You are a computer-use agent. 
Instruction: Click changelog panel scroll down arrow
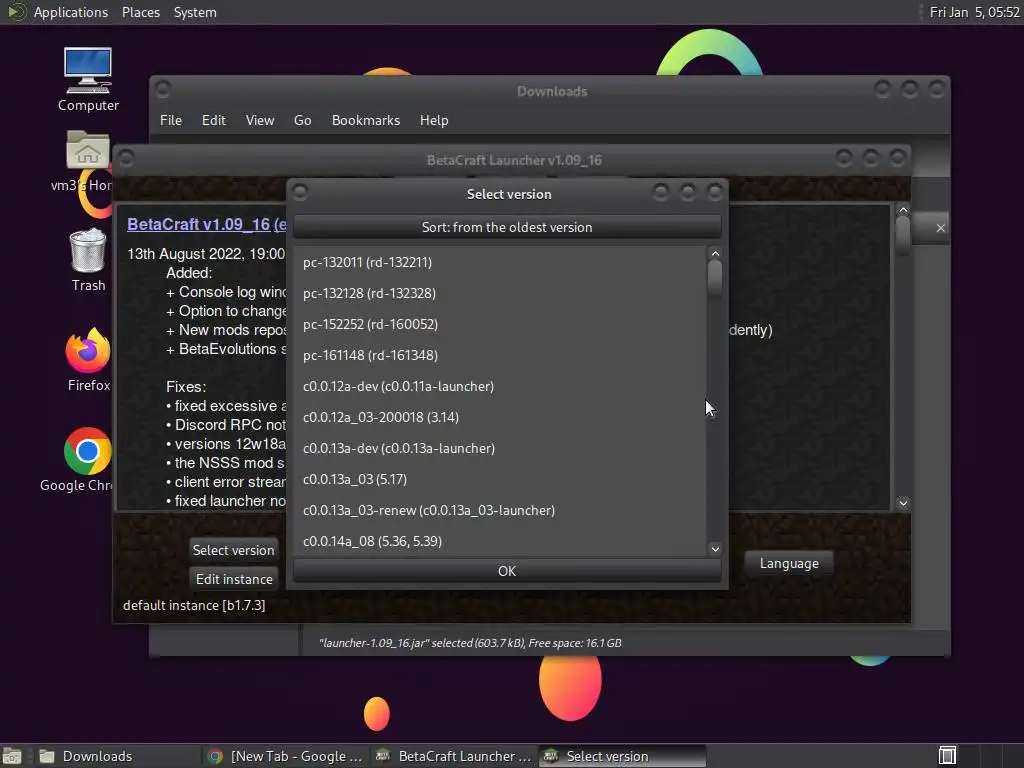click(903, 503)
